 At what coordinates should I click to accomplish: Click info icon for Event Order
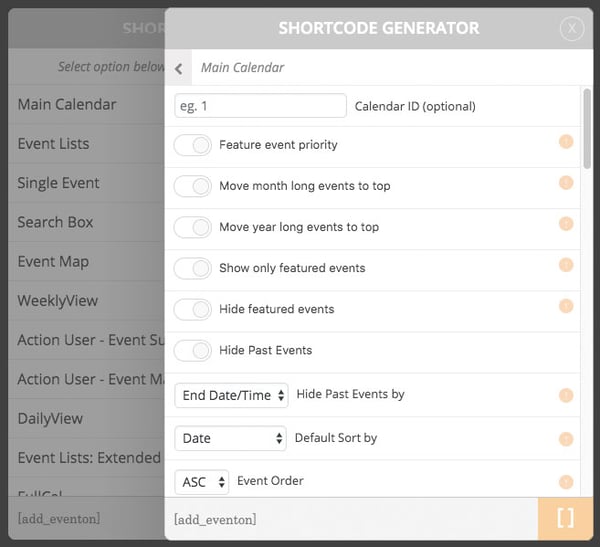[x=566, y=481]
